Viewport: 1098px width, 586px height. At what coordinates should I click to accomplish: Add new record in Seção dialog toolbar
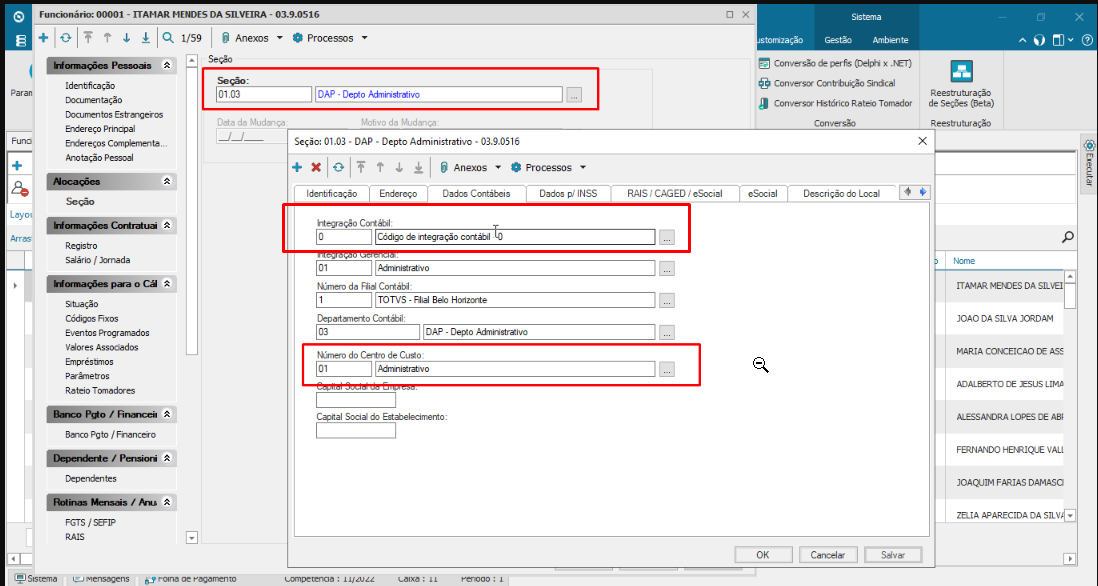pyautogui.click(x=297, y=167)
